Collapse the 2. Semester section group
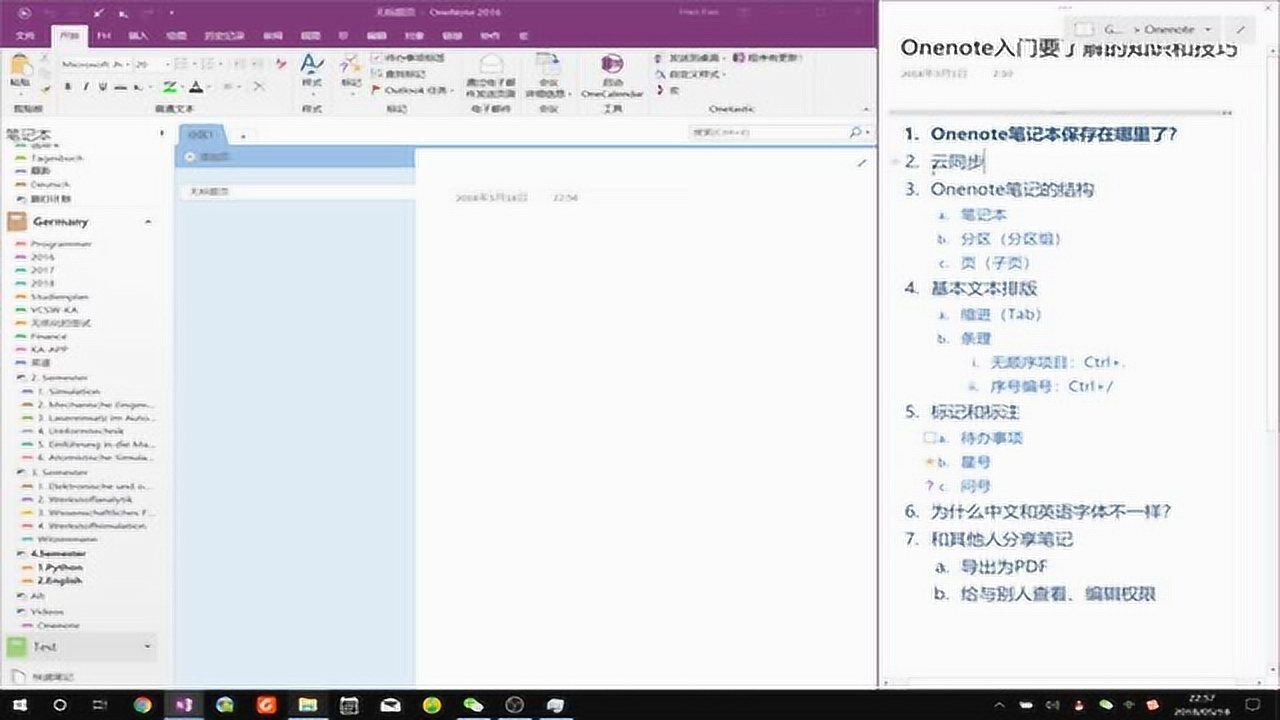The image size is (1280, 720). 20,378
